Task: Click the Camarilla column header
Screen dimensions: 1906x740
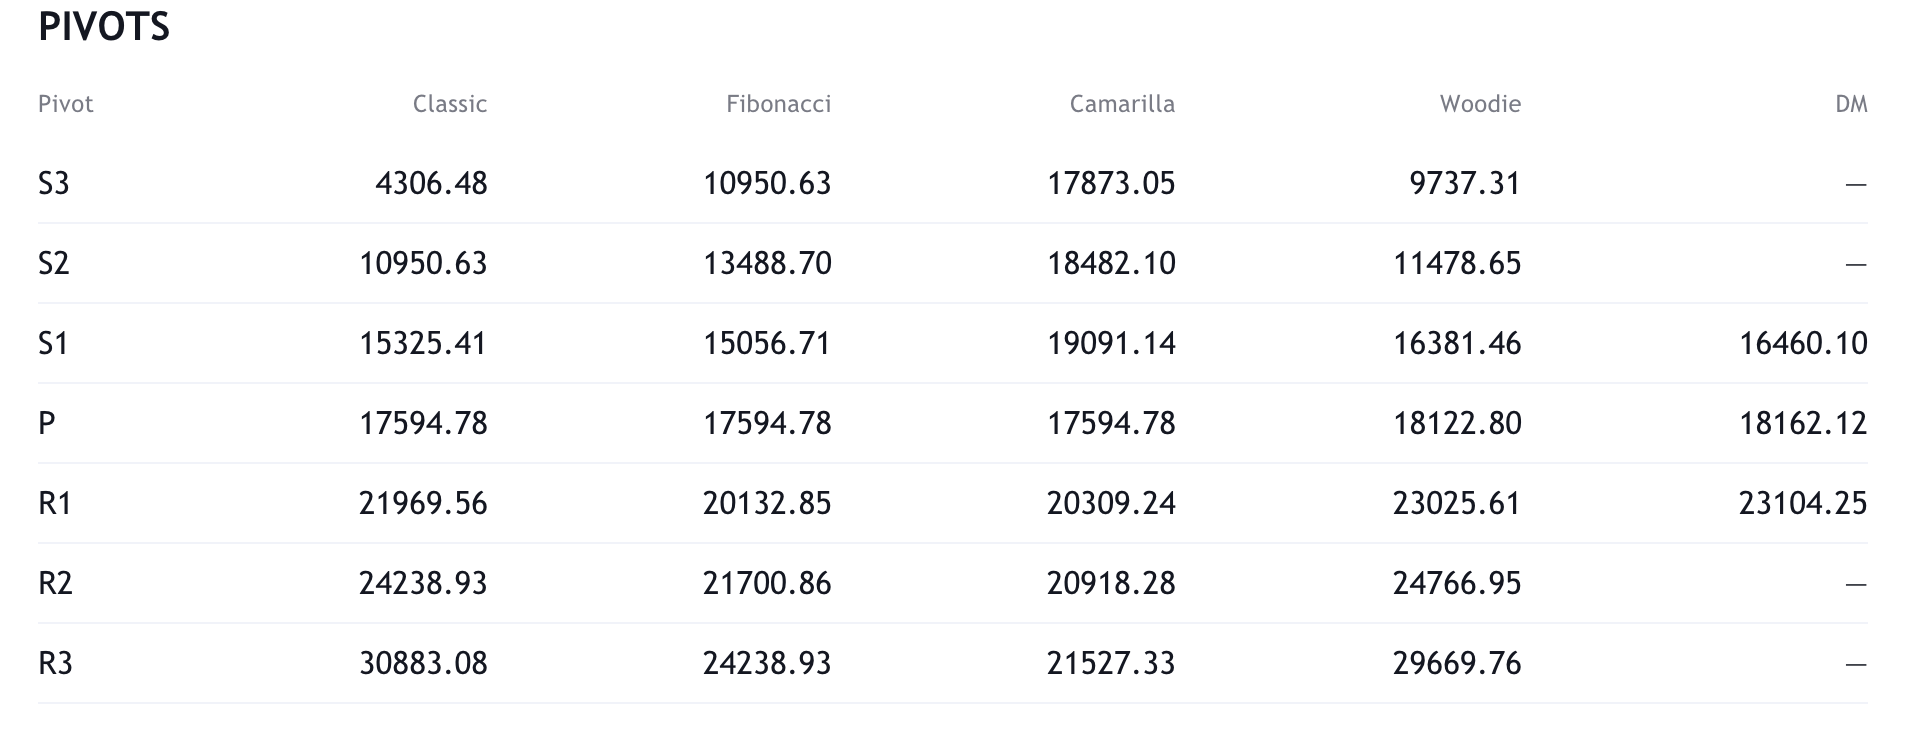Action: [x=1122, y=104]
